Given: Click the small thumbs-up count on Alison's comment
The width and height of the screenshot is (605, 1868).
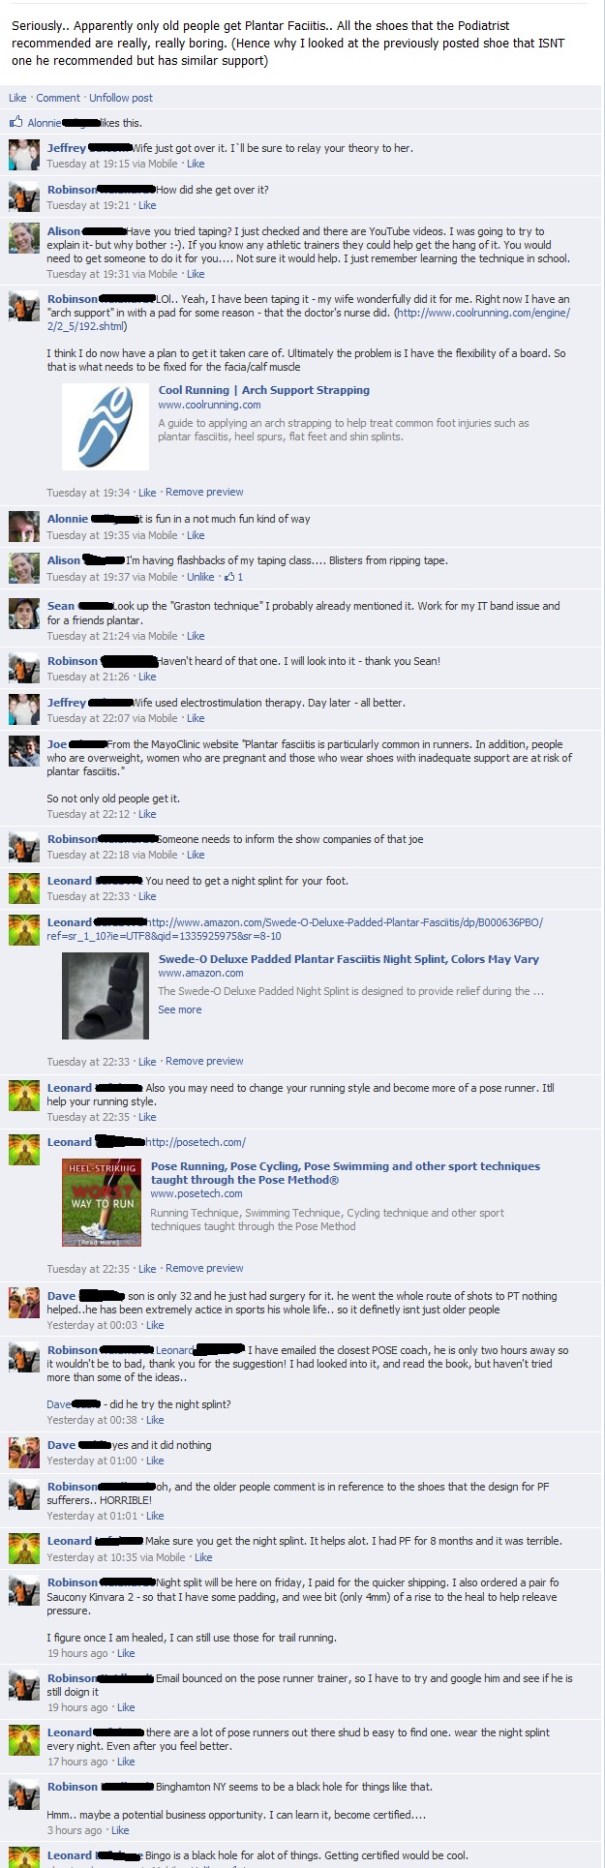Looking at the screenshot, I should (233, 577).
